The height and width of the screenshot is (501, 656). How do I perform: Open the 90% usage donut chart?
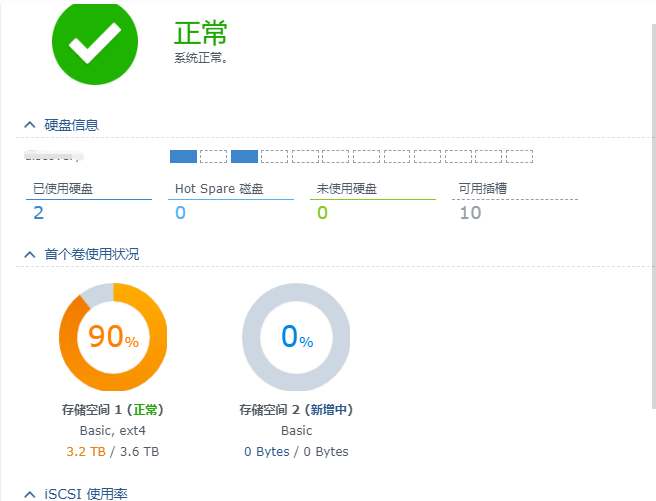point(113,337)
